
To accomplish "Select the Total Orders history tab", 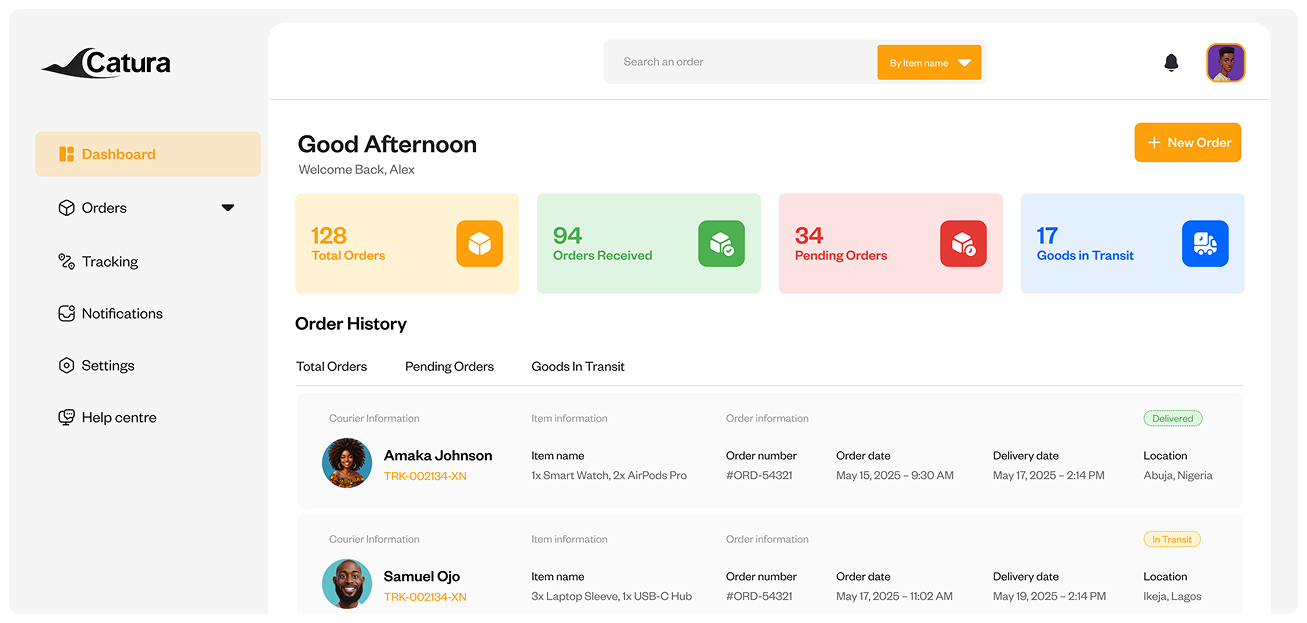I will pyautogui.click(x=331, y=367).
